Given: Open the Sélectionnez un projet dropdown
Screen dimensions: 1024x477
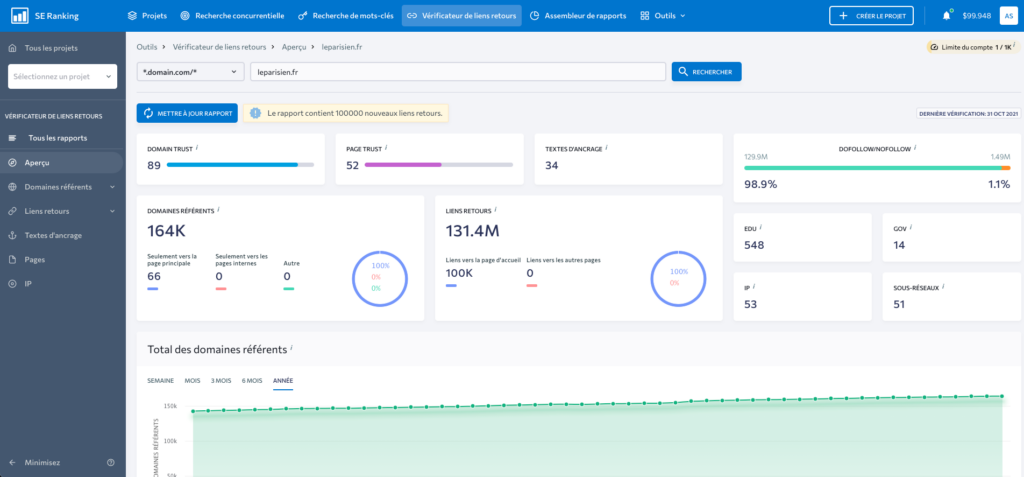Looking at the screenshot, I should [63, 76].
